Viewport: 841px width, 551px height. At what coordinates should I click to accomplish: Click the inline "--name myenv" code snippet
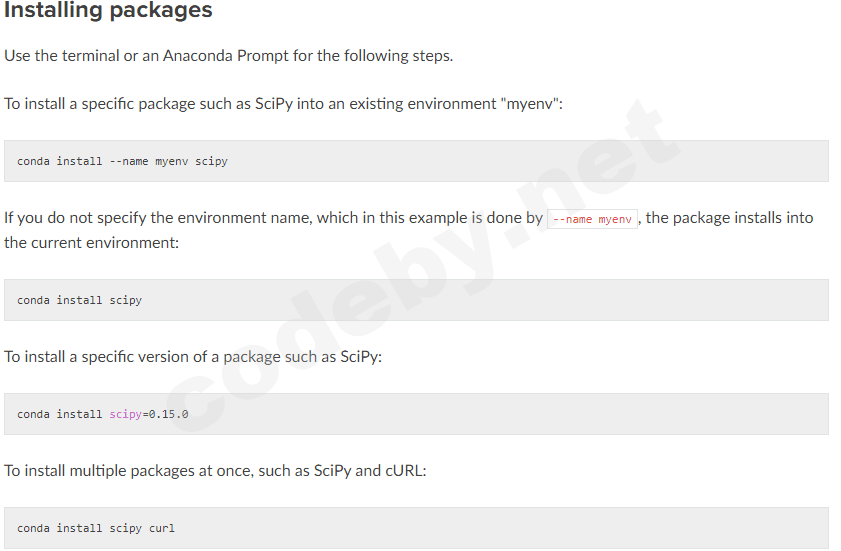click(593, 219)
